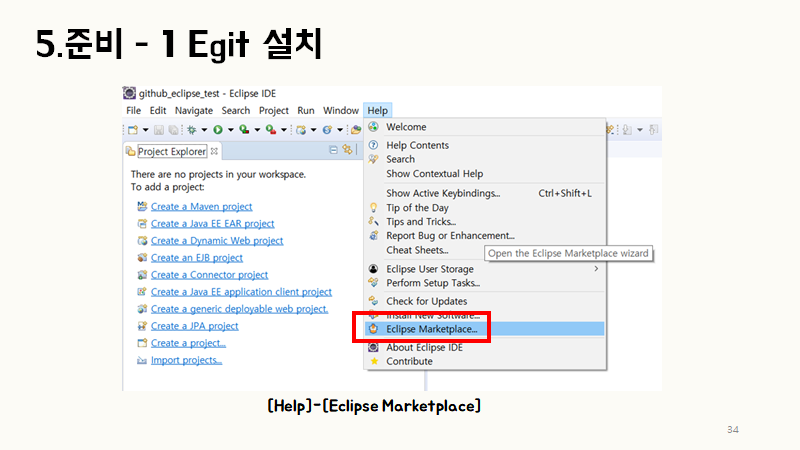Click Create a Java EE application client project
The height and width of the screenshot is (450, 800).
click(241, 292)
